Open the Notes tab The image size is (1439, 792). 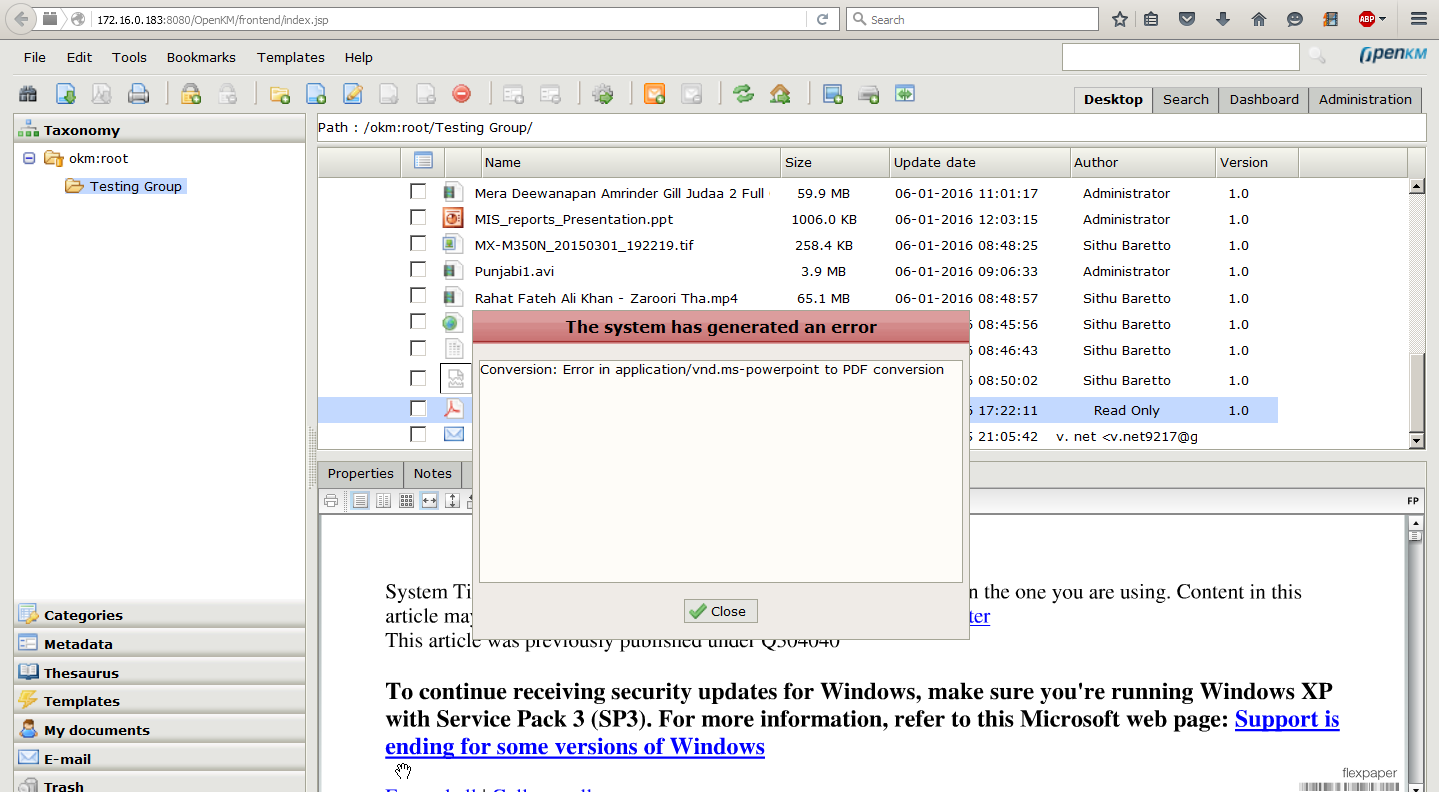click(432, 473)
